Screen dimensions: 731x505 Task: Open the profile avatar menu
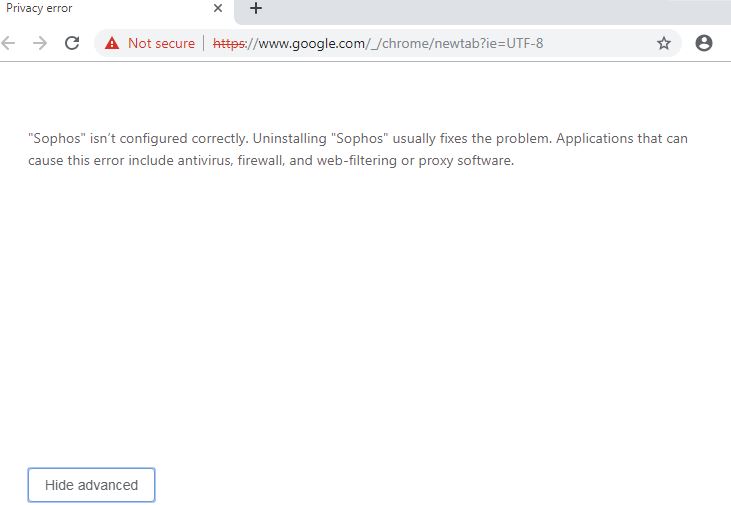click(703, 43)
